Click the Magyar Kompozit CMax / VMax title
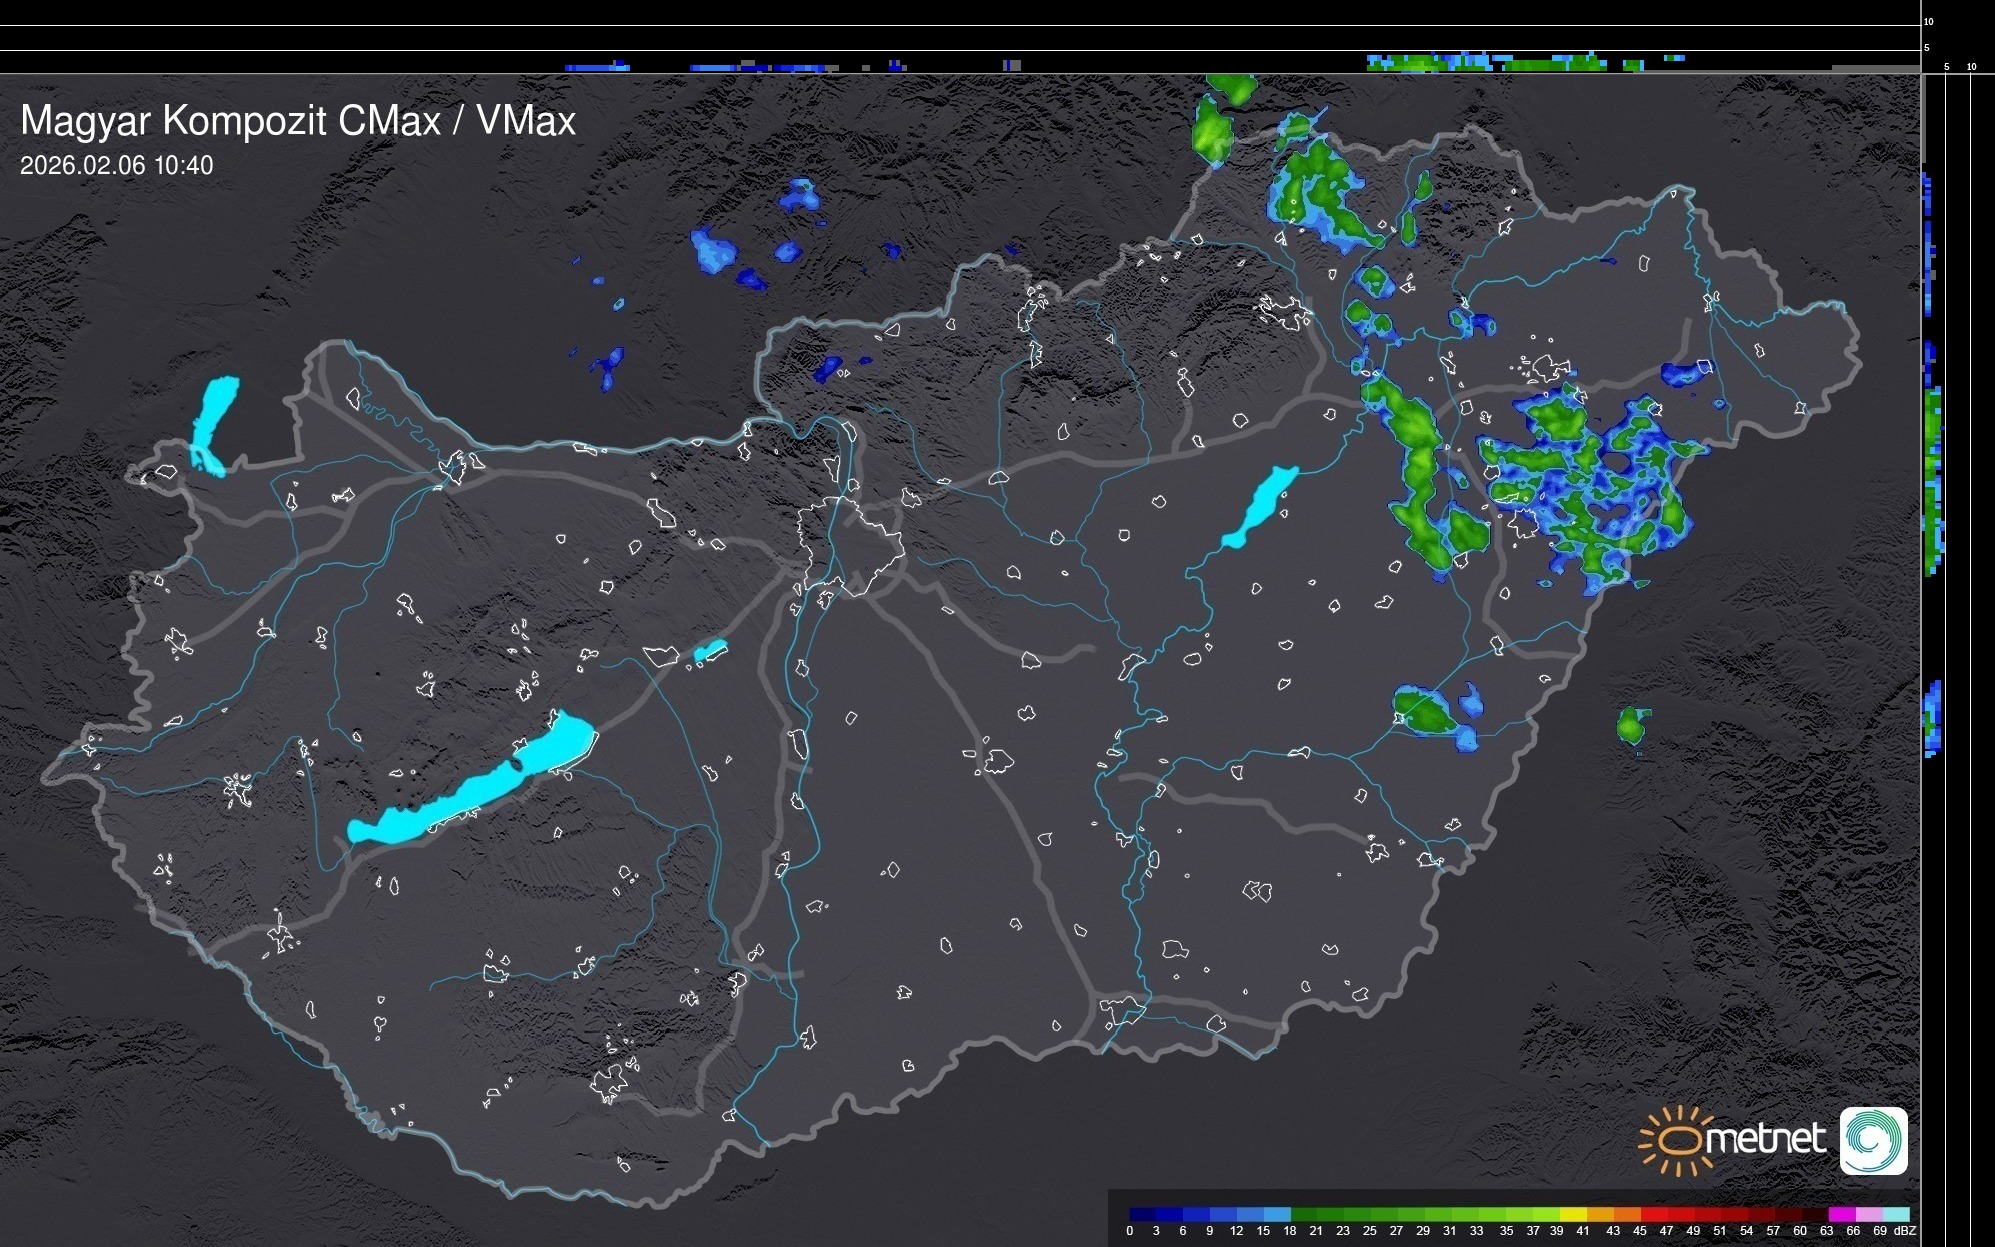The width and height of the screenshot is (1995, 1247). [x=298, y=121]
